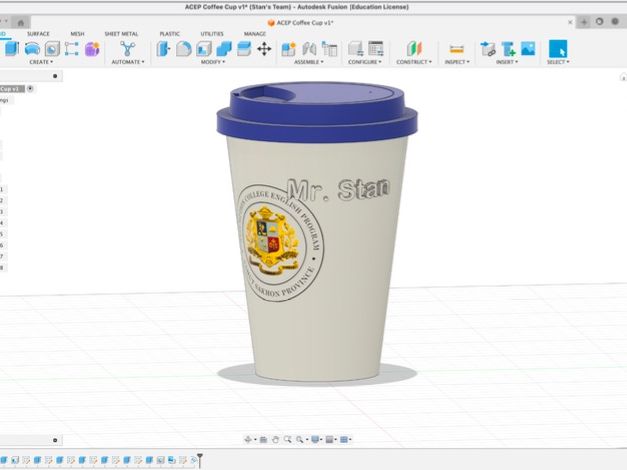Click the Grid and Snaps icon in navigation bar
Viewport: 627px width, 470px height.
(329, 440)
